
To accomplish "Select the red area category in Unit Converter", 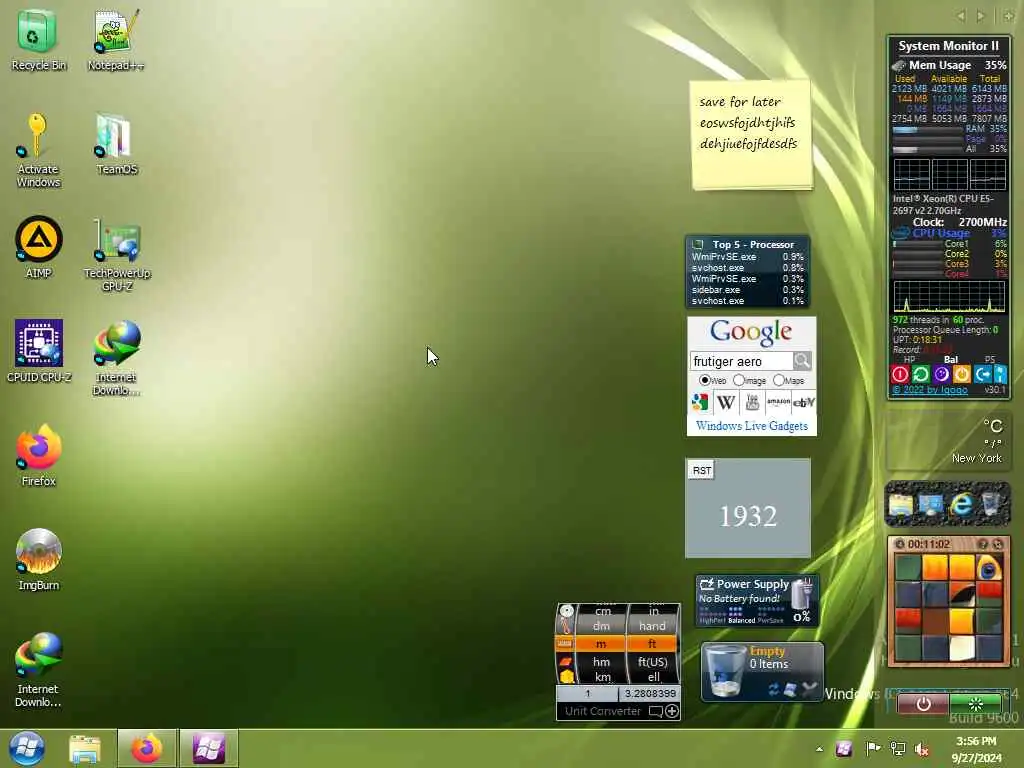I will (x=566, y=661).
